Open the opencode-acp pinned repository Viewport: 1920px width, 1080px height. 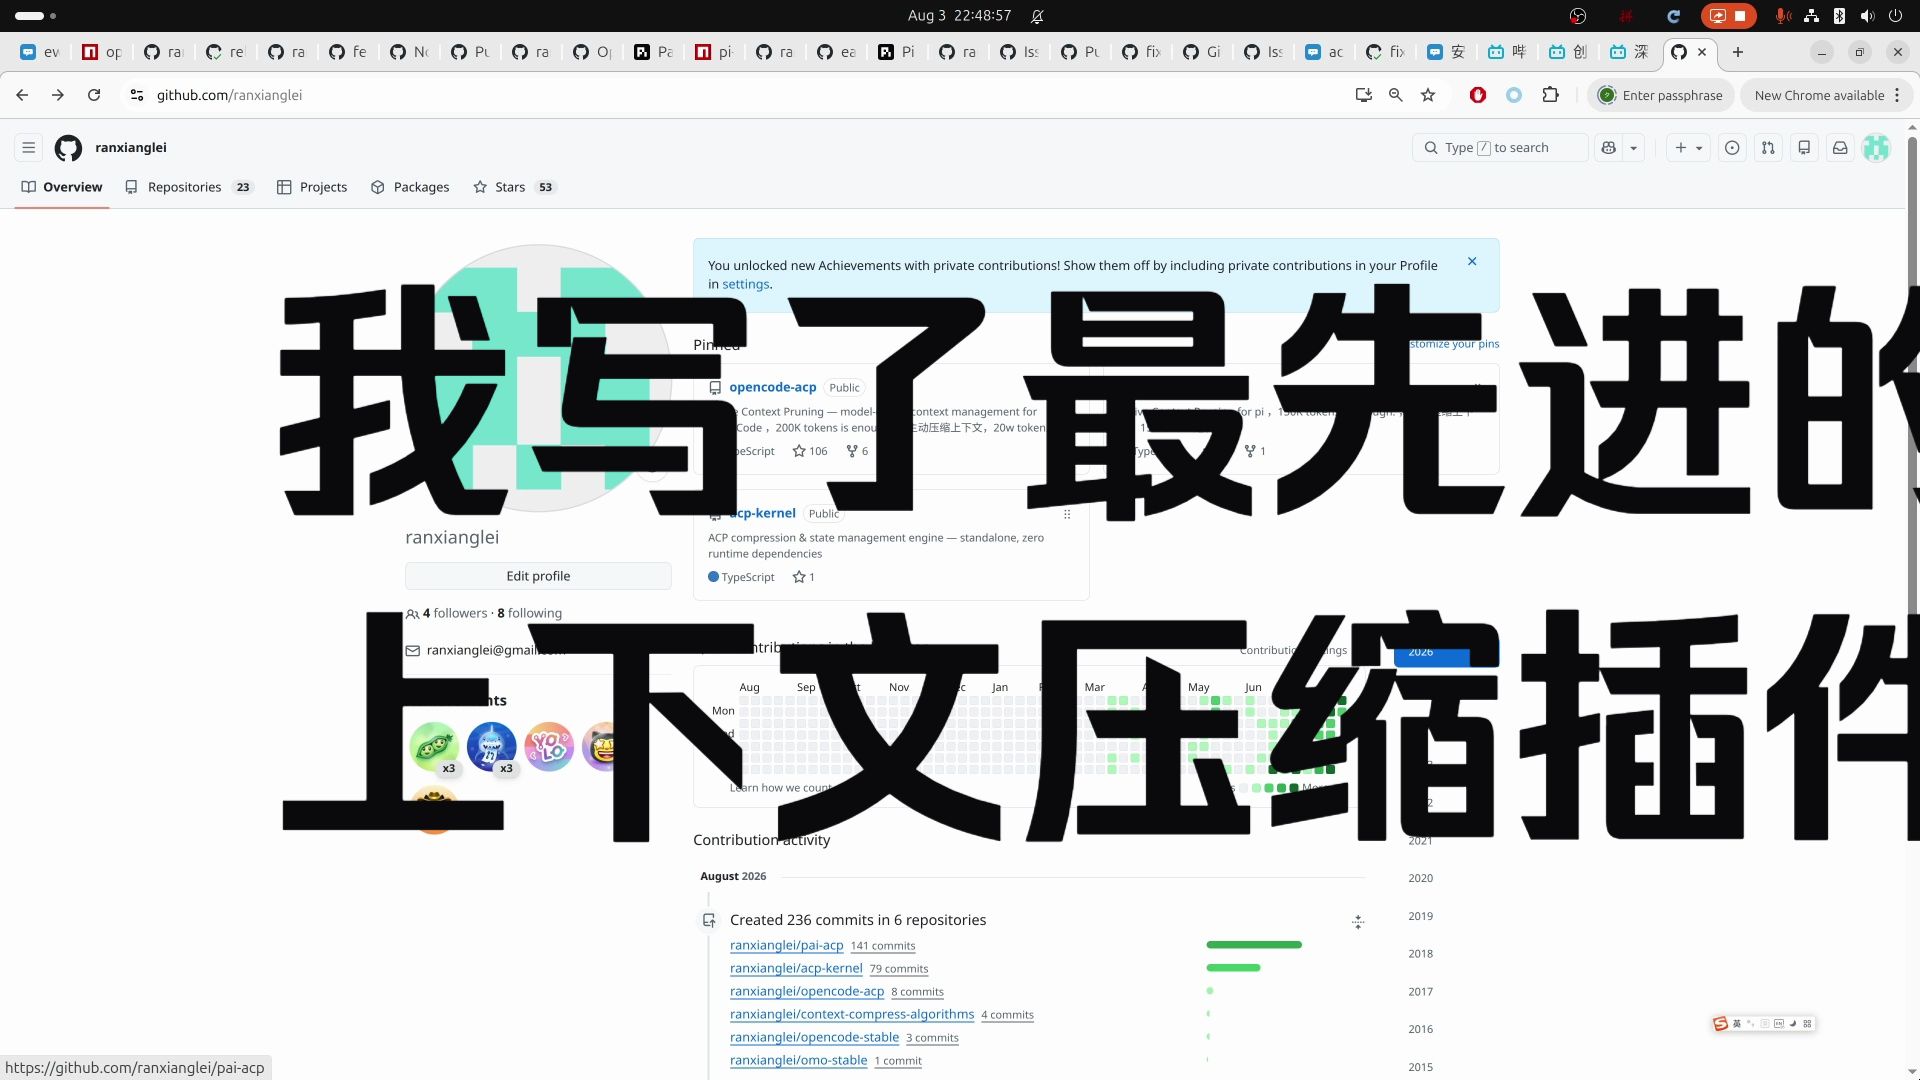[773, 387]
